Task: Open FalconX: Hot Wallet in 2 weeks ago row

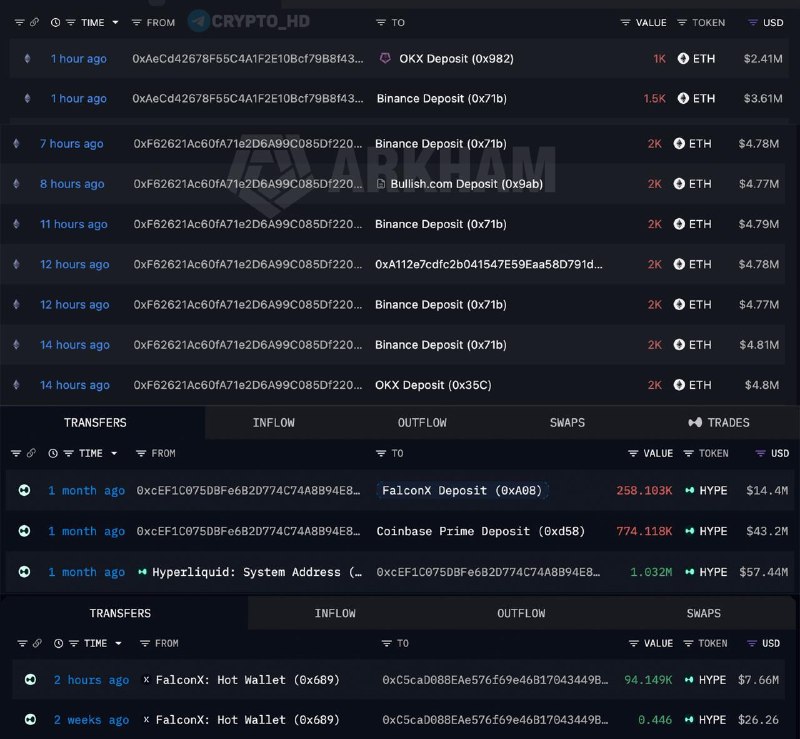Action: click(247, 720)
